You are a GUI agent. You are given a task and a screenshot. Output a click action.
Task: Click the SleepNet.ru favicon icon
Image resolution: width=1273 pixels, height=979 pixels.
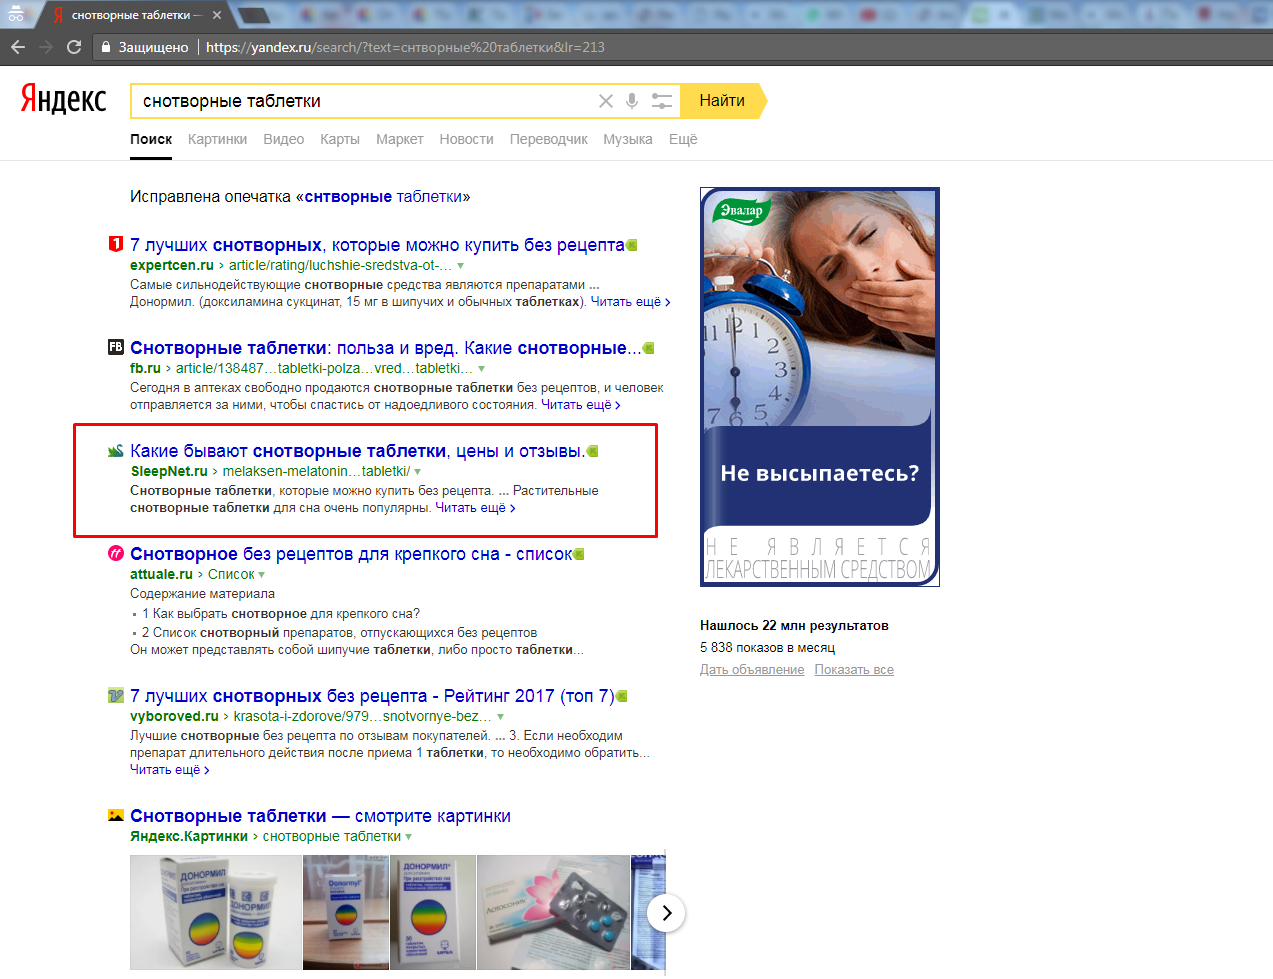(x=116, y=450)
